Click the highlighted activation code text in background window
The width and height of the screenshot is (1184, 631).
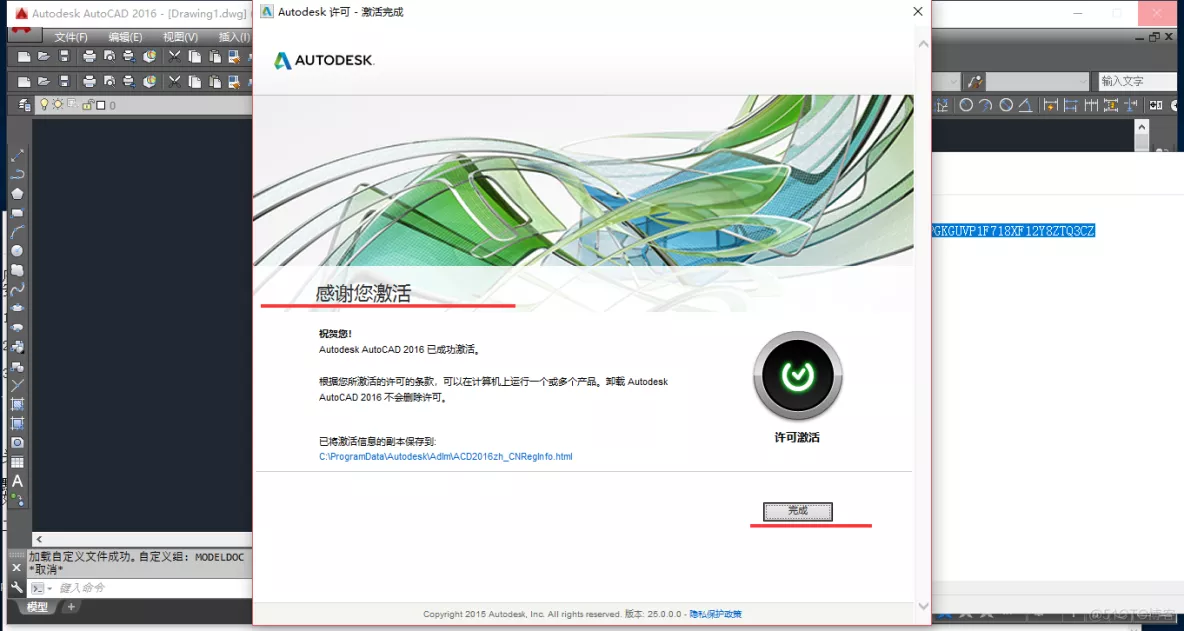[x=1013, y=231]
